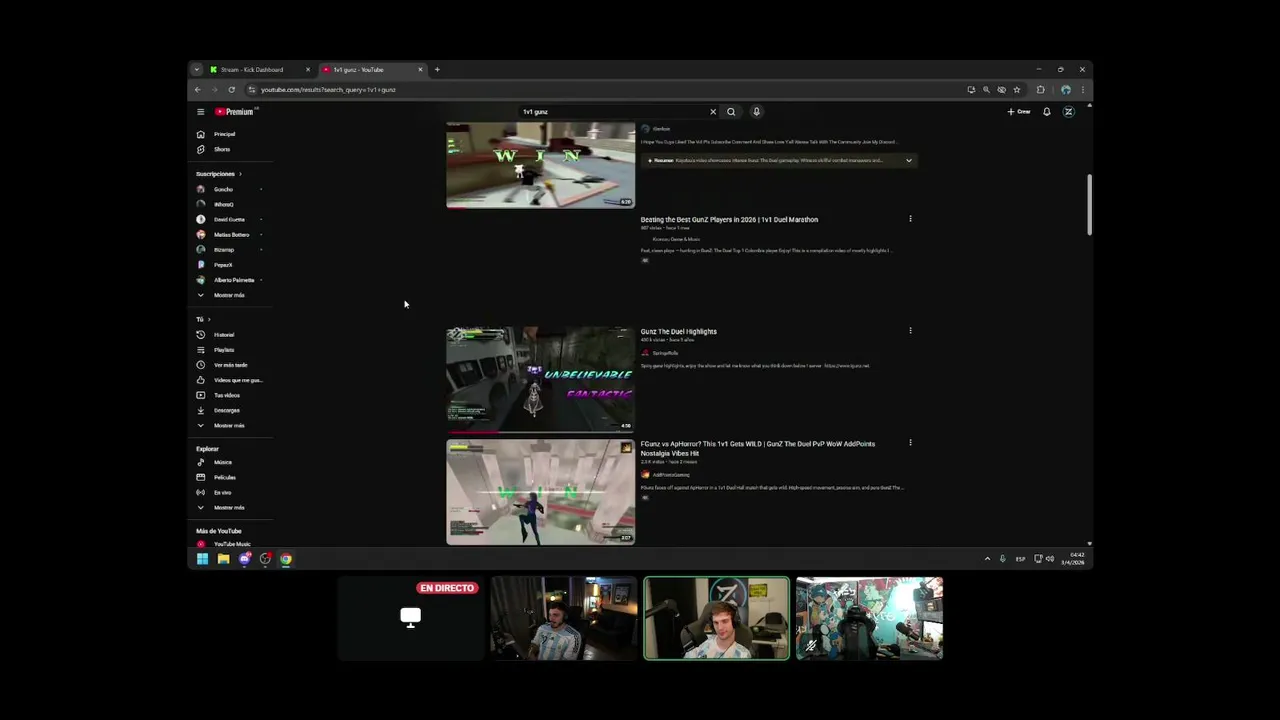Viewport: 1280px width, 720px height.
Task: Open options for FGunz vs ApHorror video
Action: tap(910, 443)
